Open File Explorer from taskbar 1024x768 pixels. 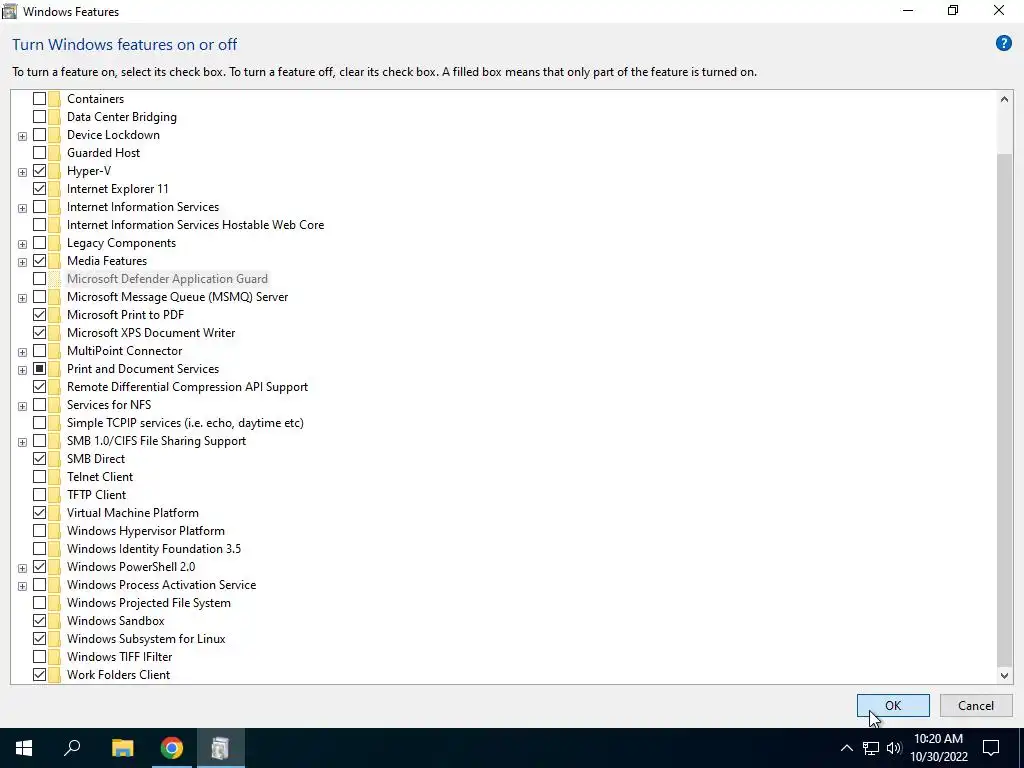[122, 748]
